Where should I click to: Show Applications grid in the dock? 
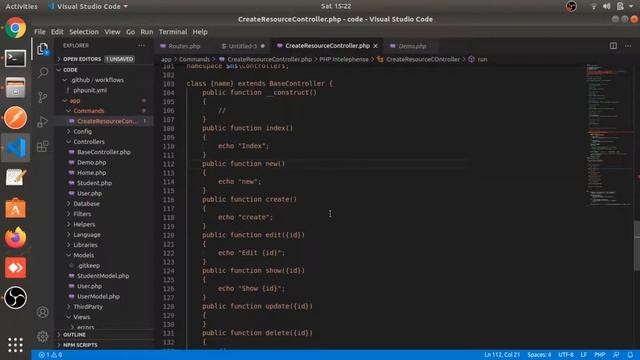coord(16,345)
